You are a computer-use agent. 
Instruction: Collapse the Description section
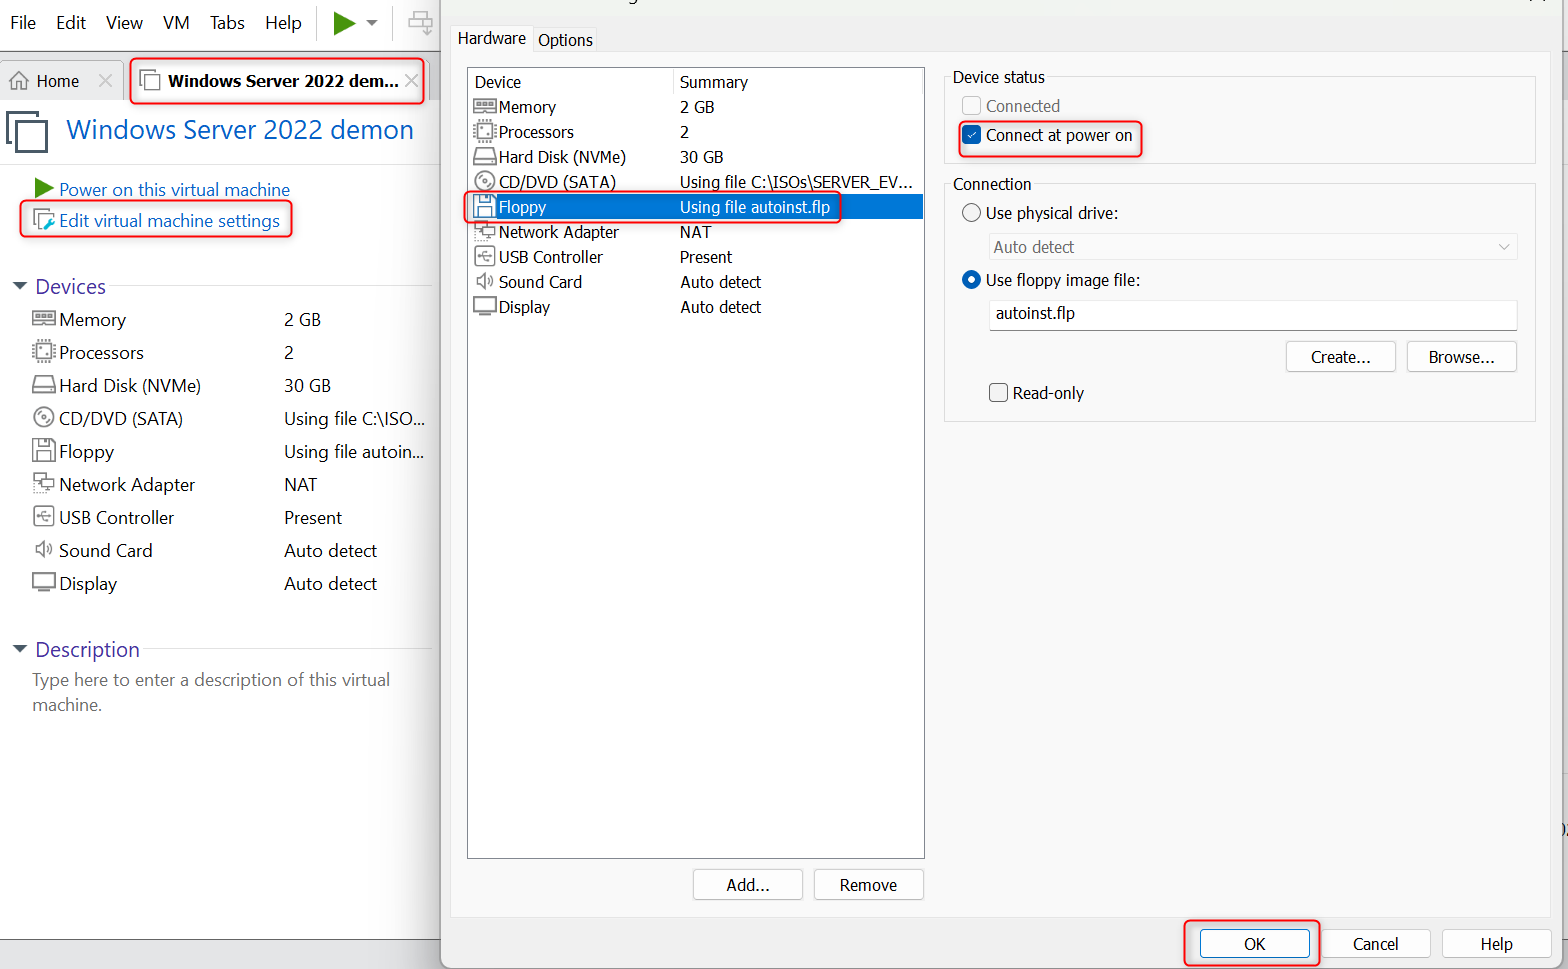[19, 649]
